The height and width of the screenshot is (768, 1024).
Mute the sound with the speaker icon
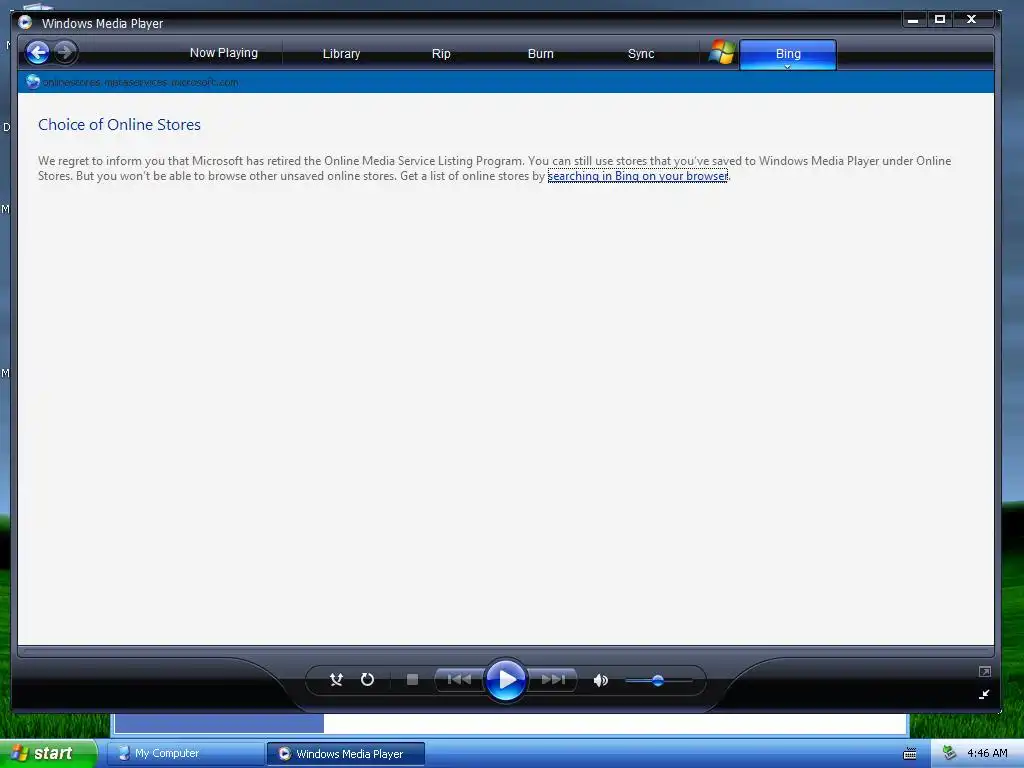tap(601, 680)
